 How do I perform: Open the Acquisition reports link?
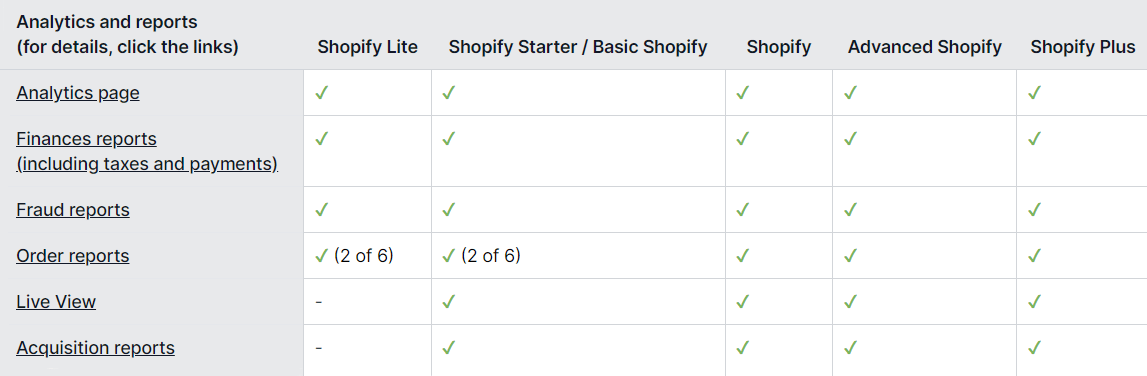click(95, 347)
